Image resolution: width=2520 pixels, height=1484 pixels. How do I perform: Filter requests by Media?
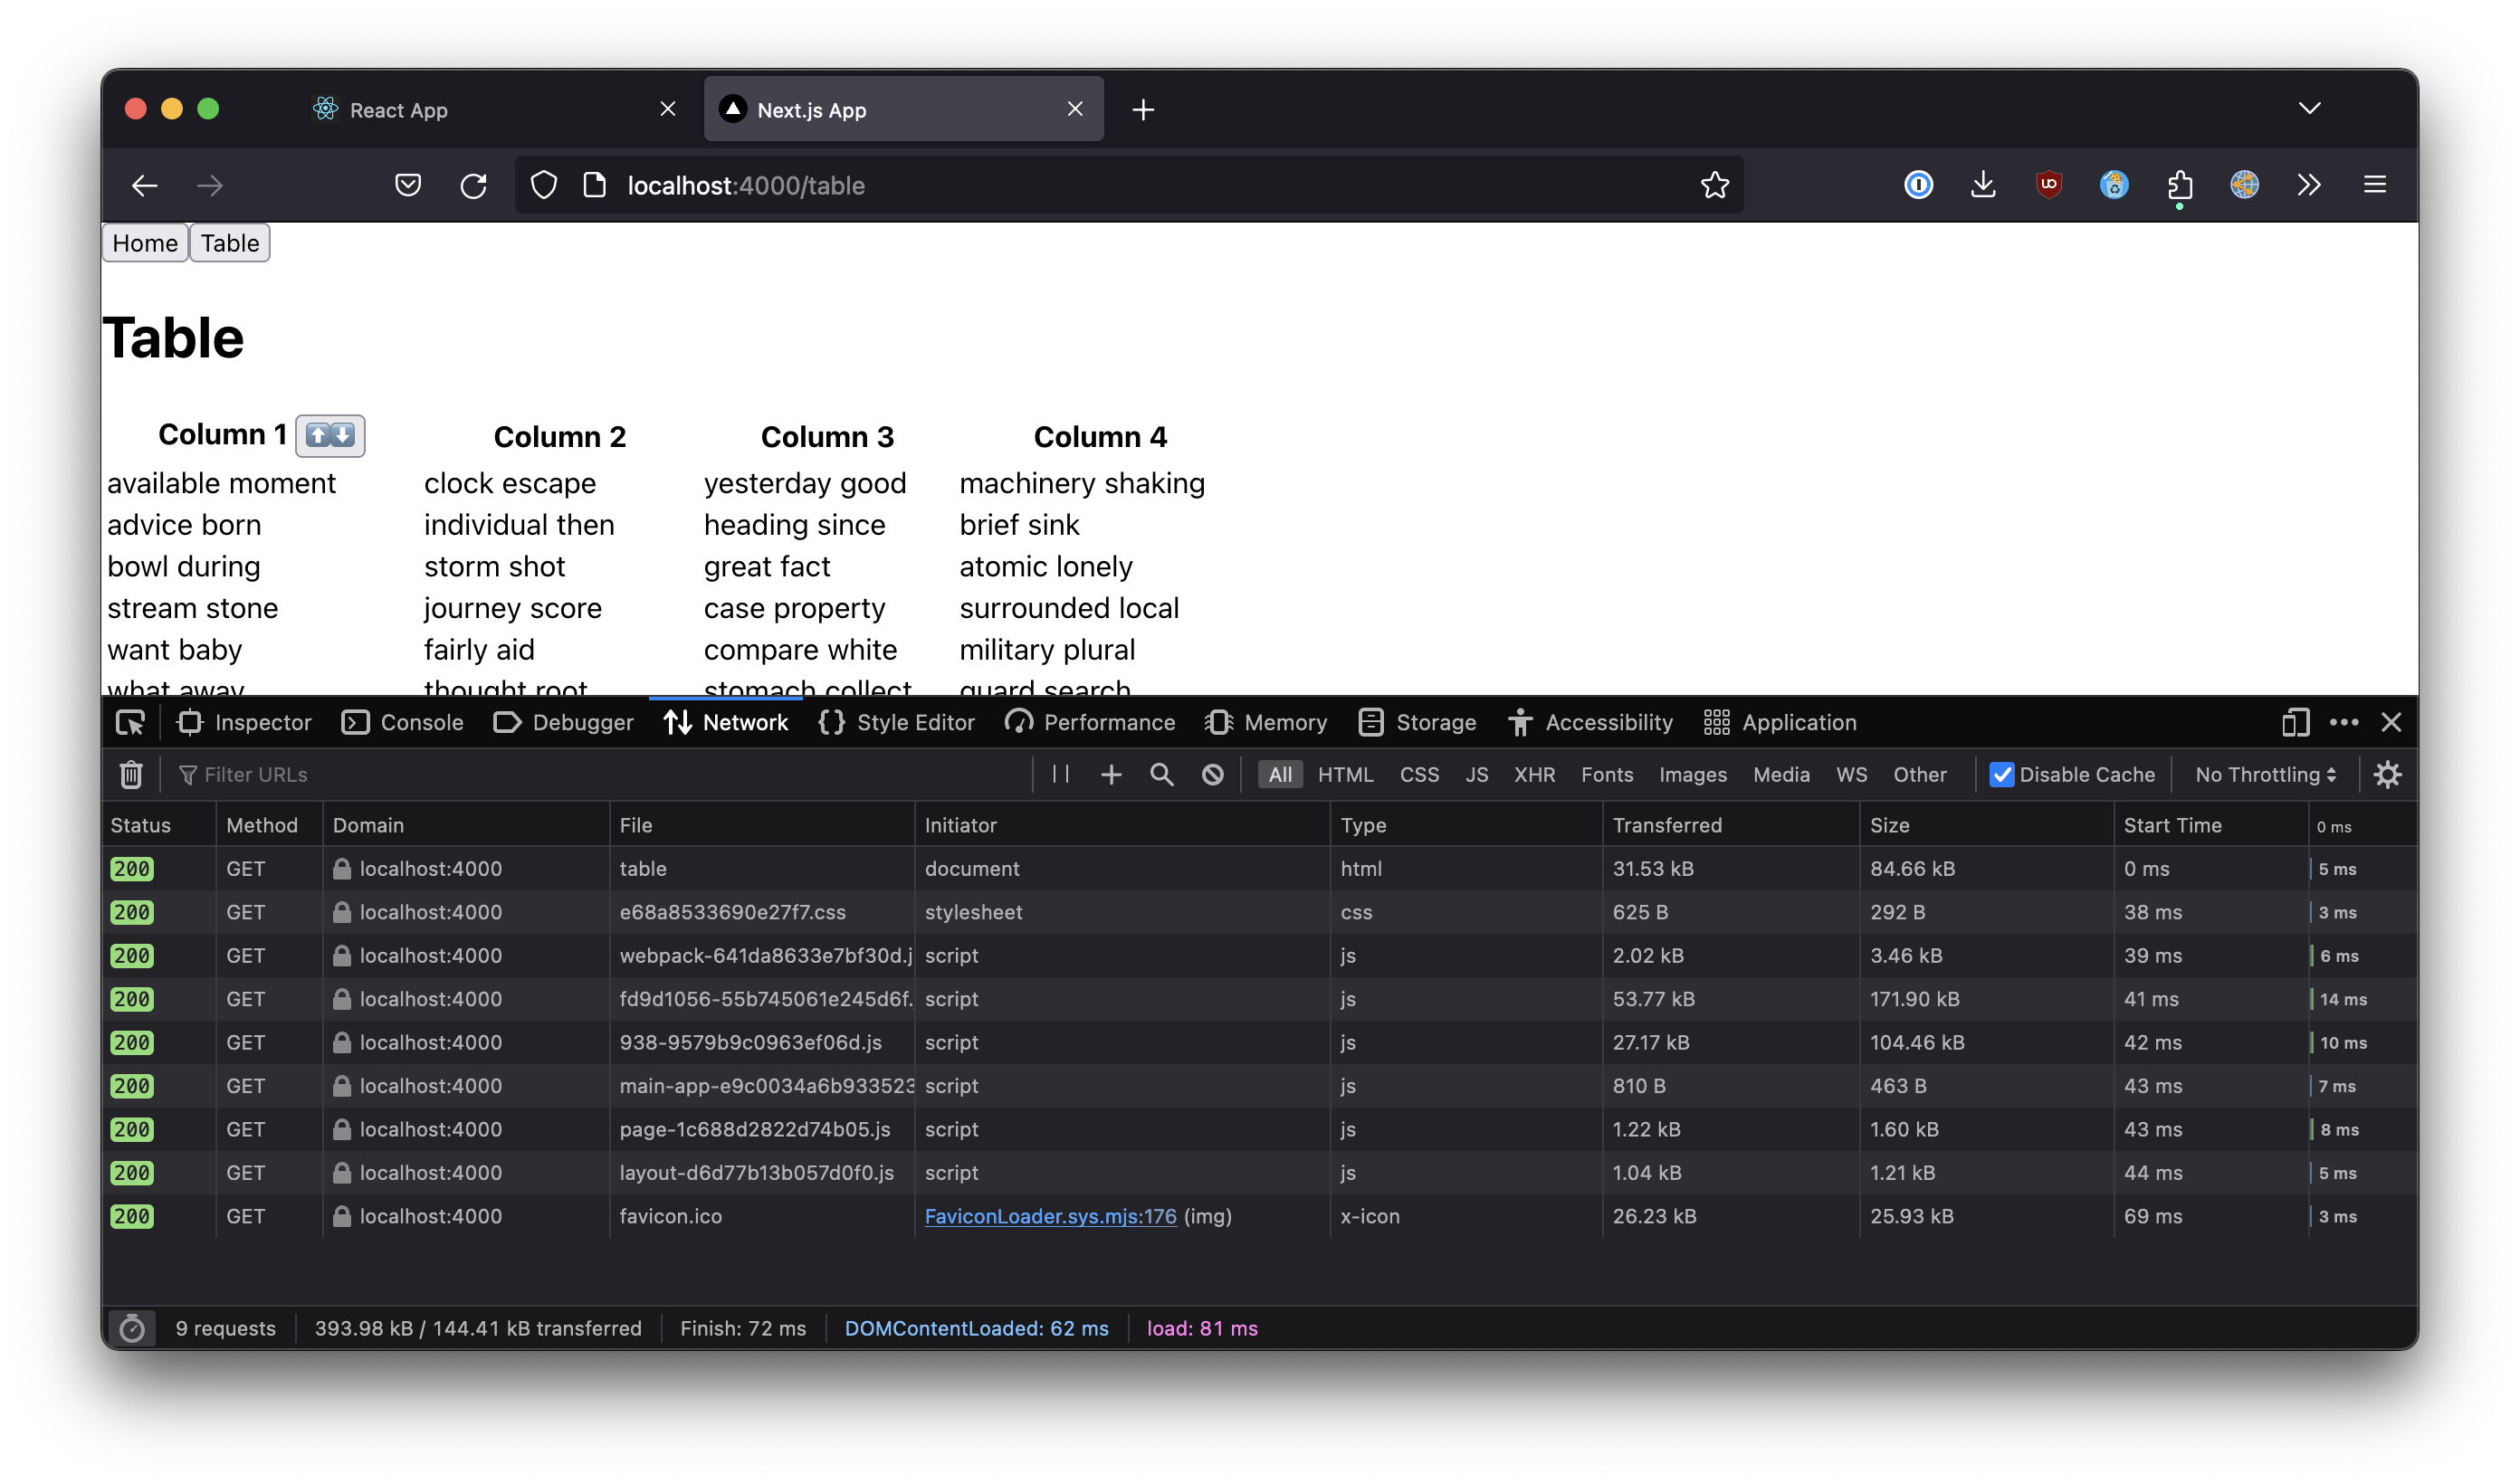tap(1781, 774)
